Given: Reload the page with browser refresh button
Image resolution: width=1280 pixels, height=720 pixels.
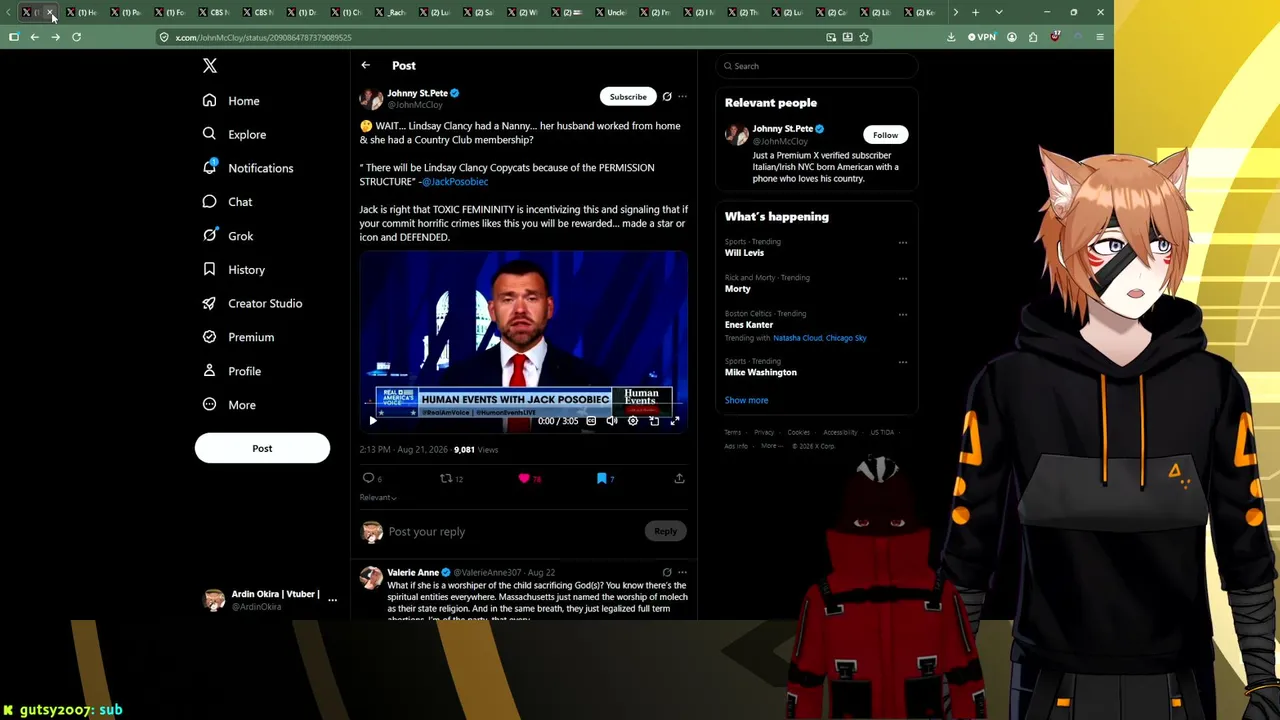Looking at the screenshot, I should pos(76,37).
